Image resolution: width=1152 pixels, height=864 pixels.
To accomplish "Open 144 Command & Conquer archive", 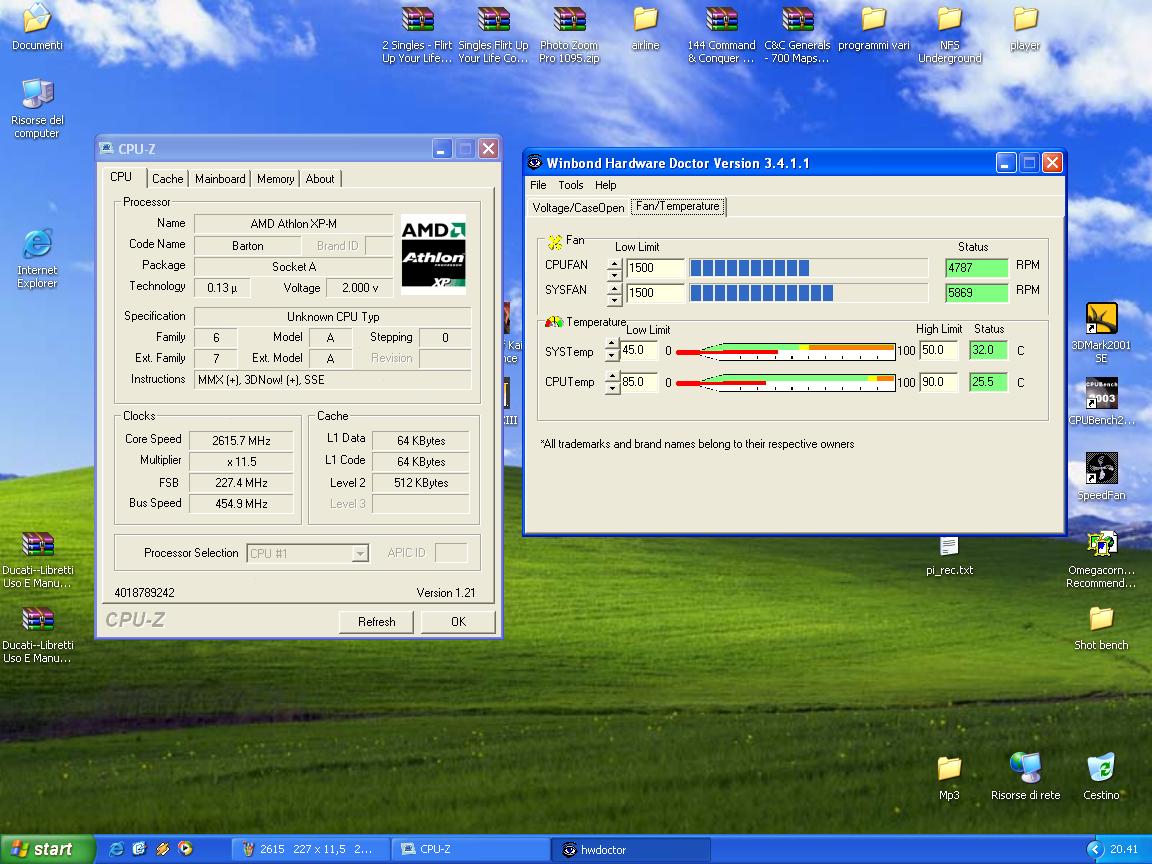I will pos(721,34).
